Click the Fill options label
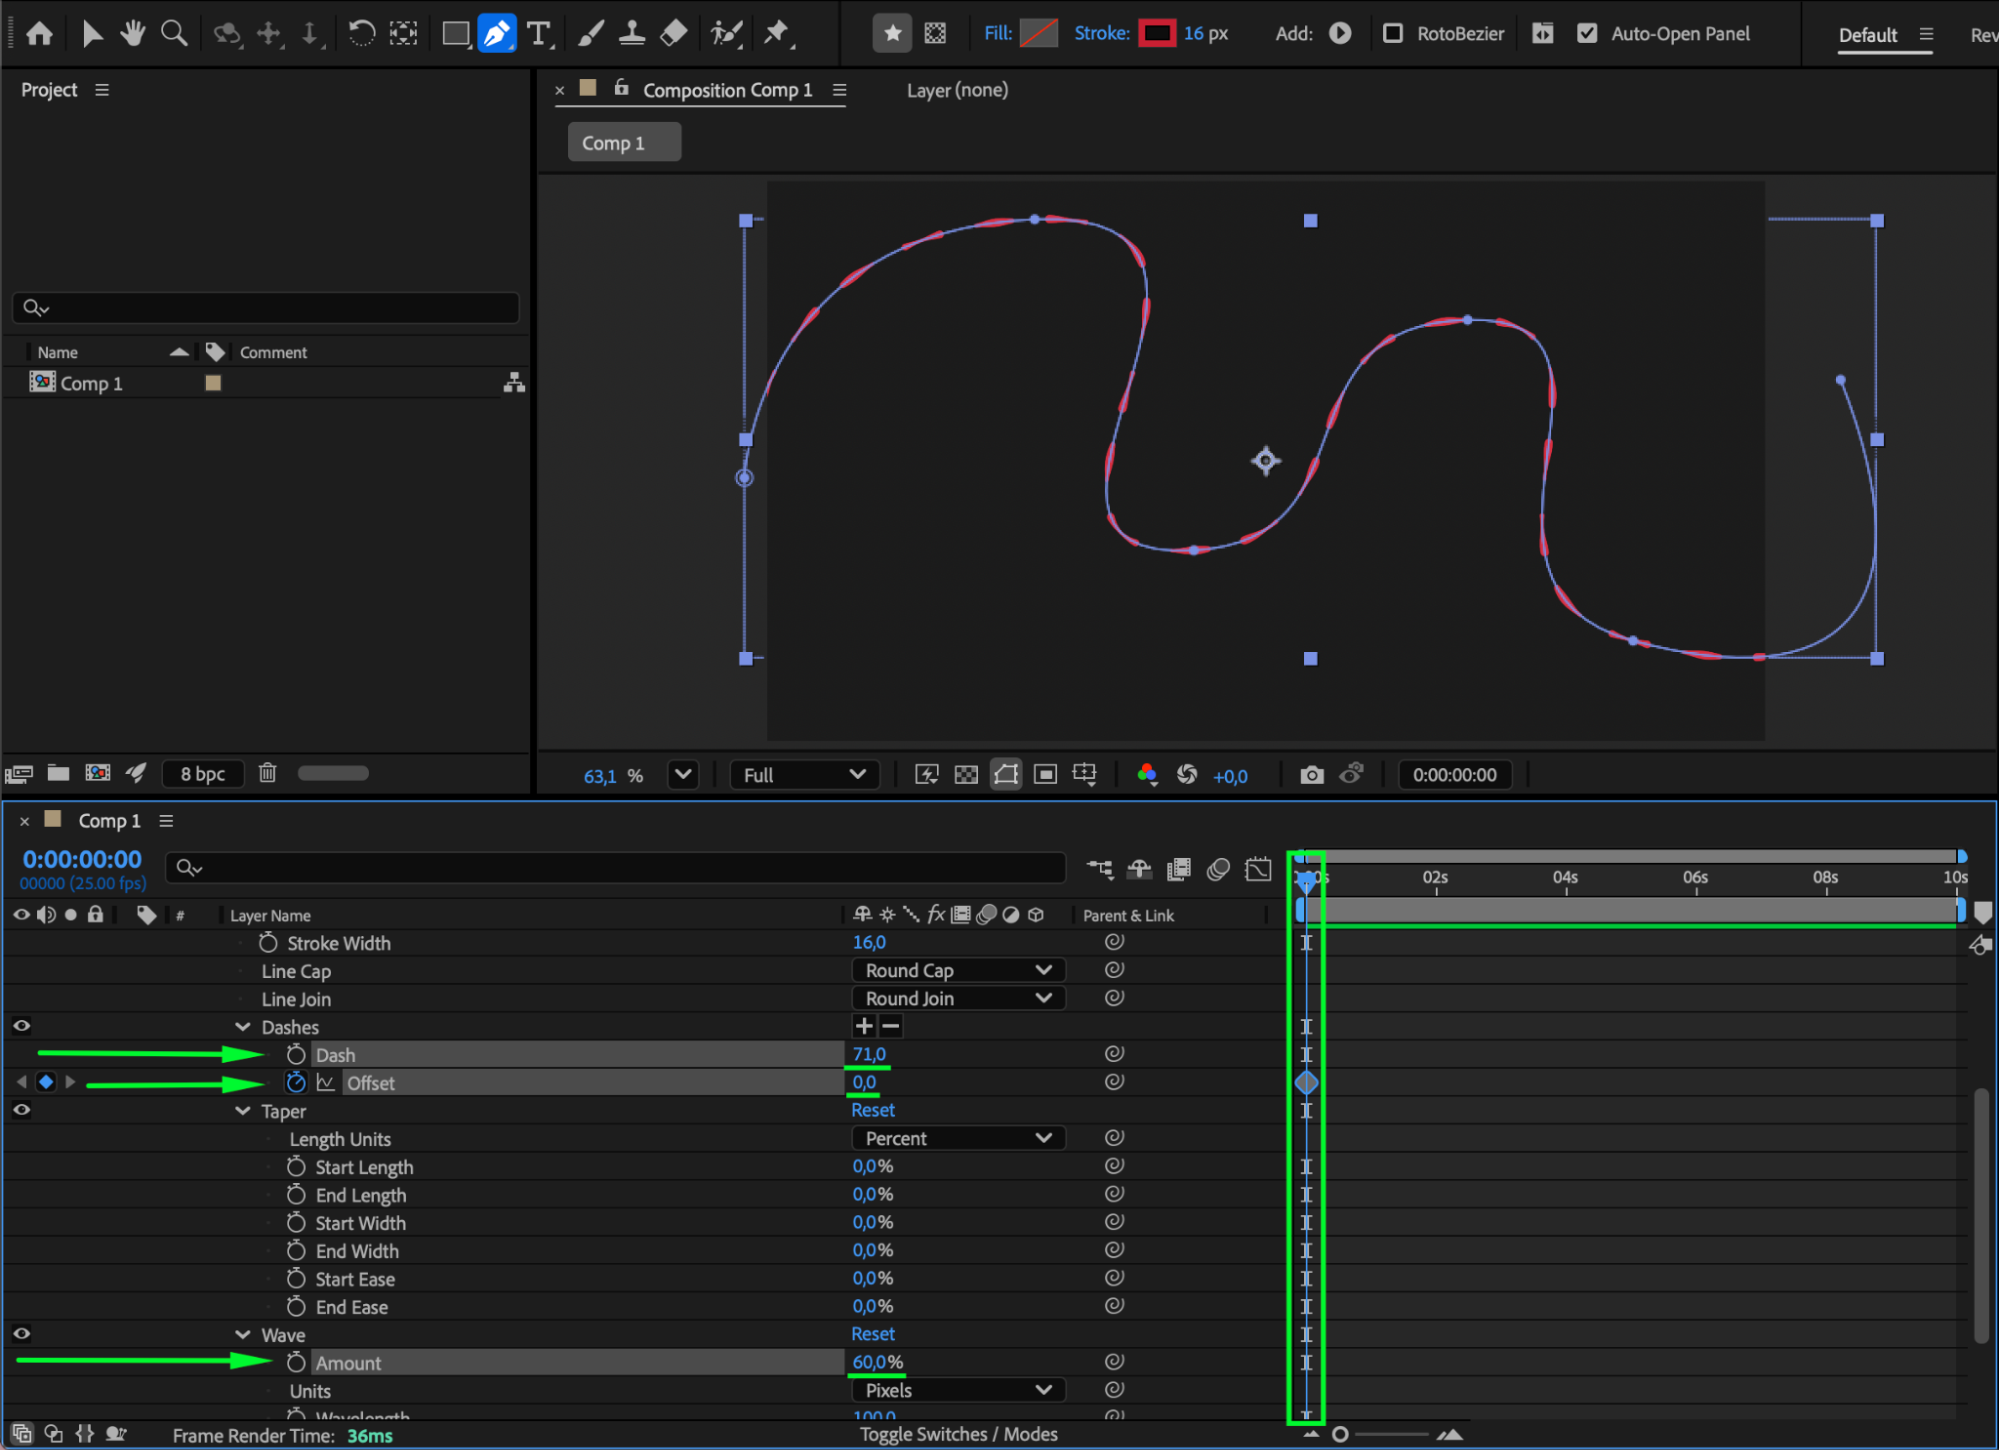This screenshot has width=1999, height=1451. [997, 33]
